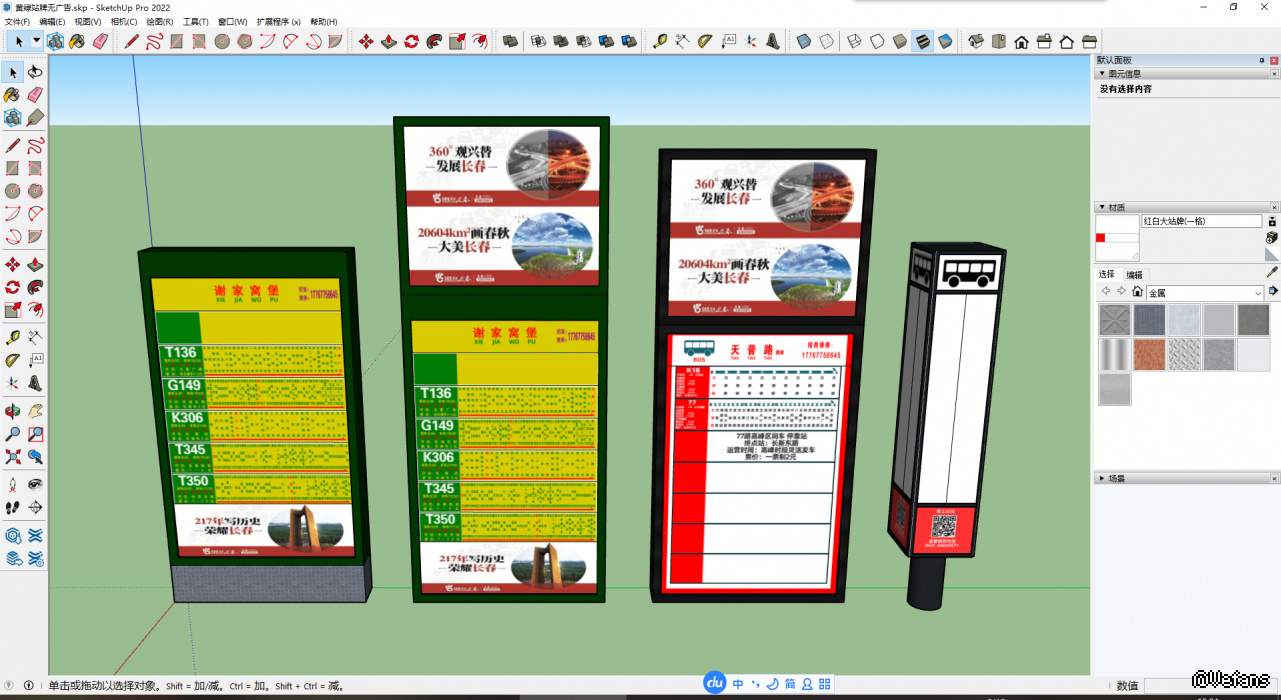Enable Monochrome face style
Viewport: 1281px width, 700px height.
(945, 41)
